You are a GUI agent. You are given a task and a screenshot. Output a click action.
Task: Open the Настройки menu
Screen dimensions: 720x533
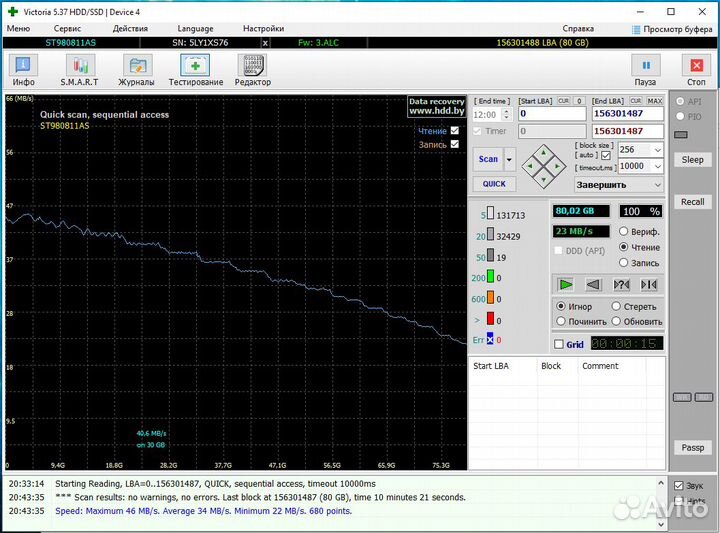(x=263, y=28)
